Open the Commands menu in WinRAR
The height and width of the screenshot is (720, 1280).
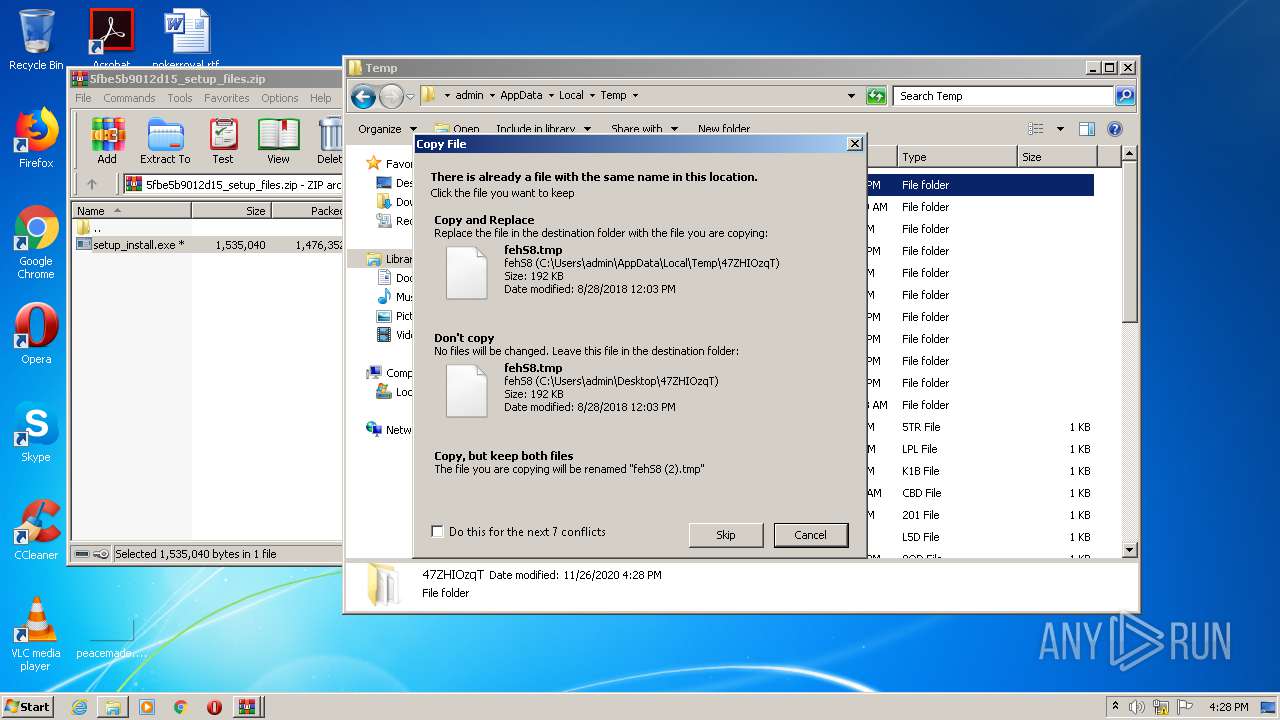pos(129,98)
